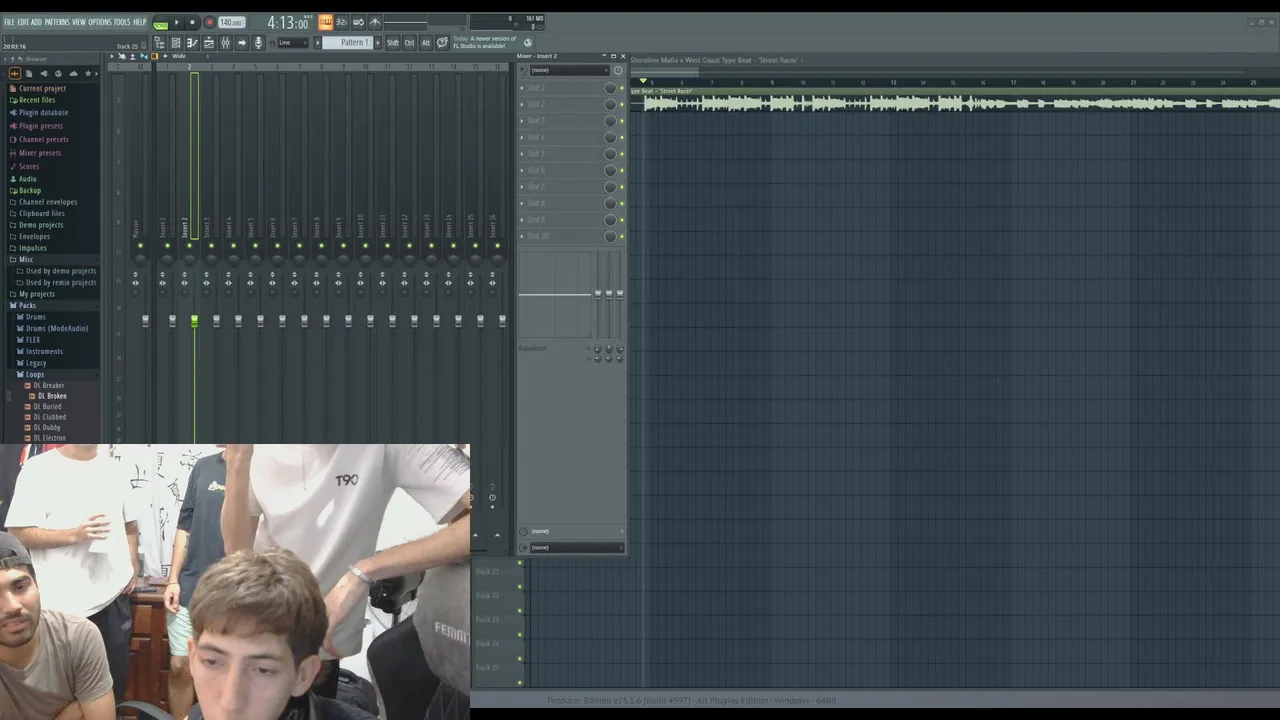
Task: Click the Shift key button
Action: point(393,43)
